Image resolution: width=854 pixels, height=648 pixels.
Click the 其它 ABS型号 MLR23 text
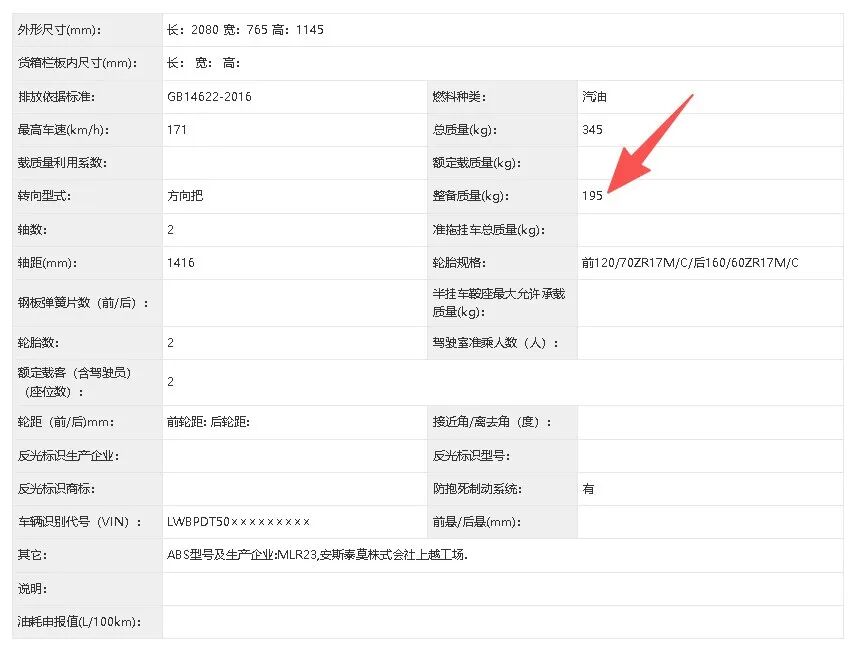(317, 555)
